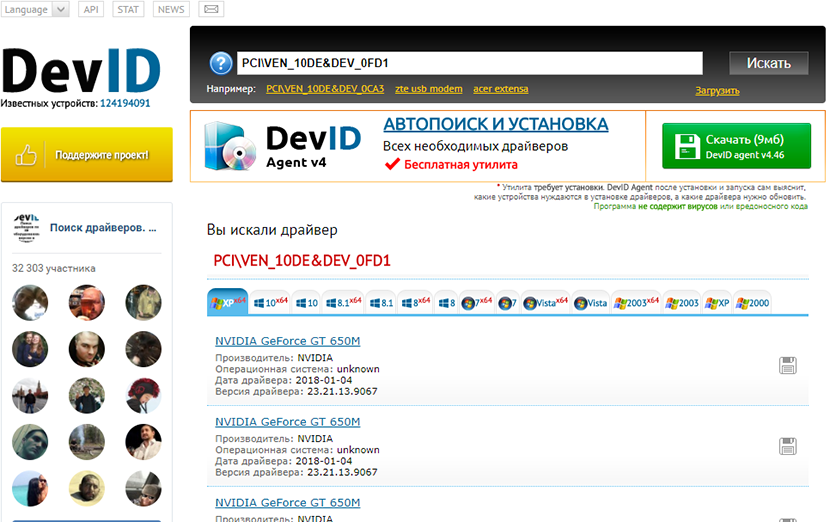Download DevID agent v4.46 green button

736,146
